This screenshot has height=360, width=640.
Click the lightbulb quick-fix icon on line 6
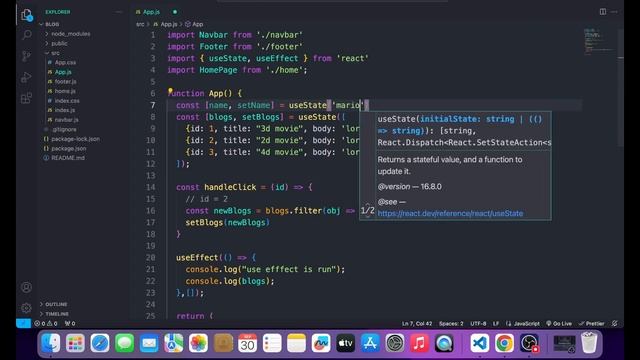171,91
